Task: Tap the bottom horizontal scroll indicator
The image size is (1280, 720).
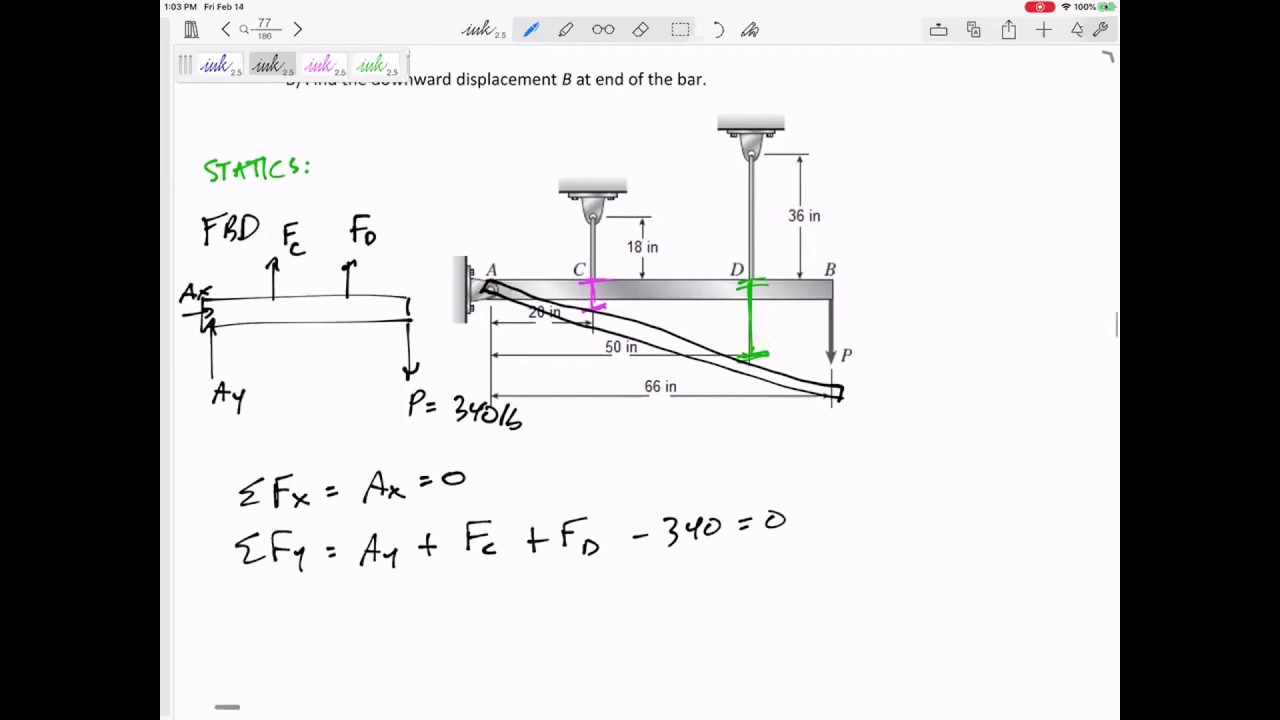Action: click(x=227, y=707)
